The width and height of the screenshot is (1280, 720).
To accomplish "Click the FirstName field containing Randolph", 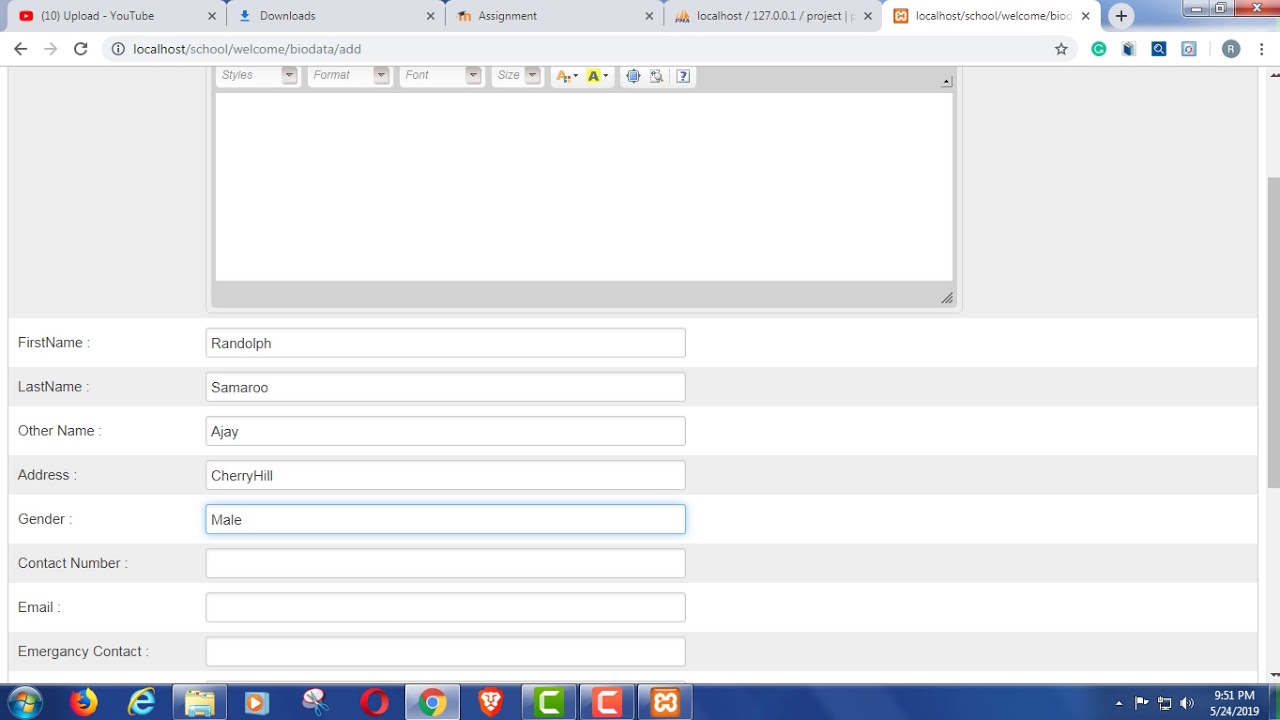I will coord(446,343).
